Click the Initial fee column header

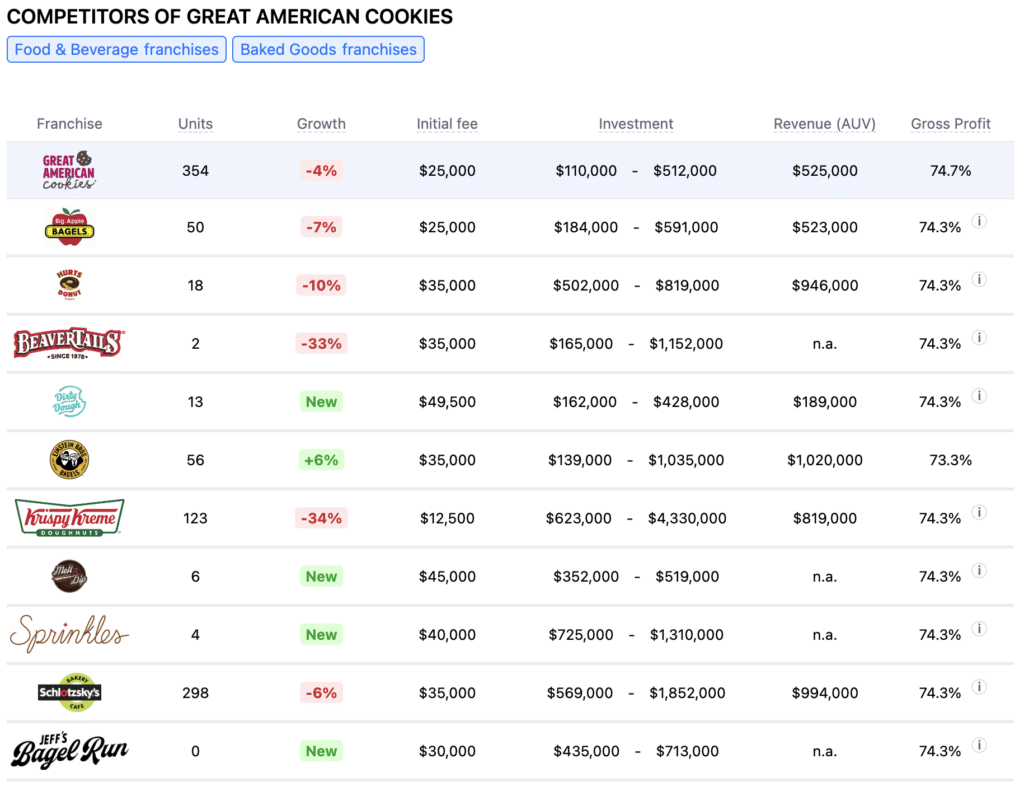[x=447, y=123]
